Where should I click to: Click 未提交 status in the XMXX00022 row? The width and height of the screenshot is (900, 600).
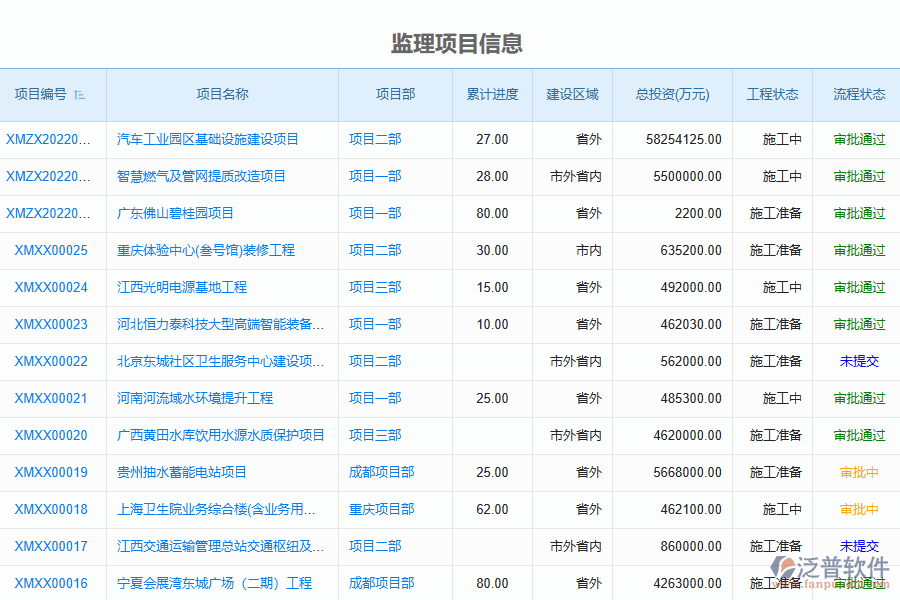coord(859,361)
